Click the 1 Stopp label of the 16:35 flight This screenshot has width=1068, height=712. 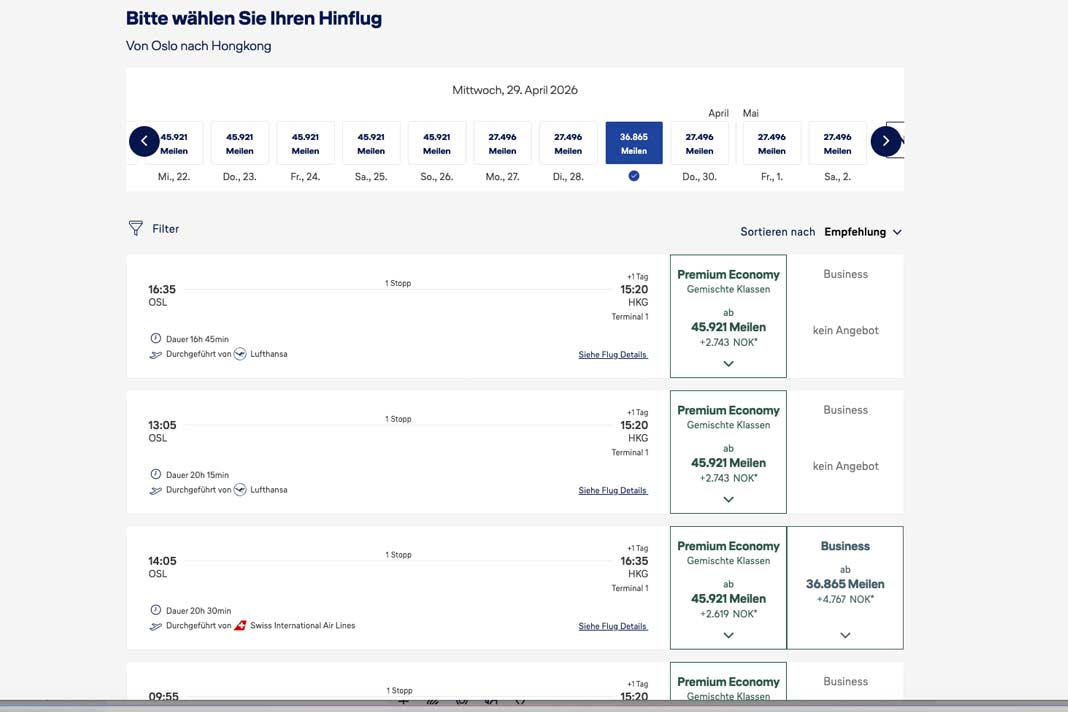(398, 283)
